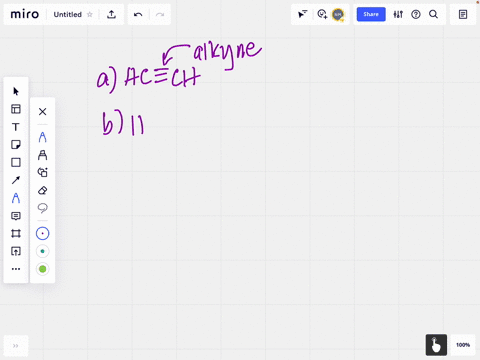Image resolution: width=480 pixels, height=360 pixels.
Task: Undo the last action
Action: [138, 14]
